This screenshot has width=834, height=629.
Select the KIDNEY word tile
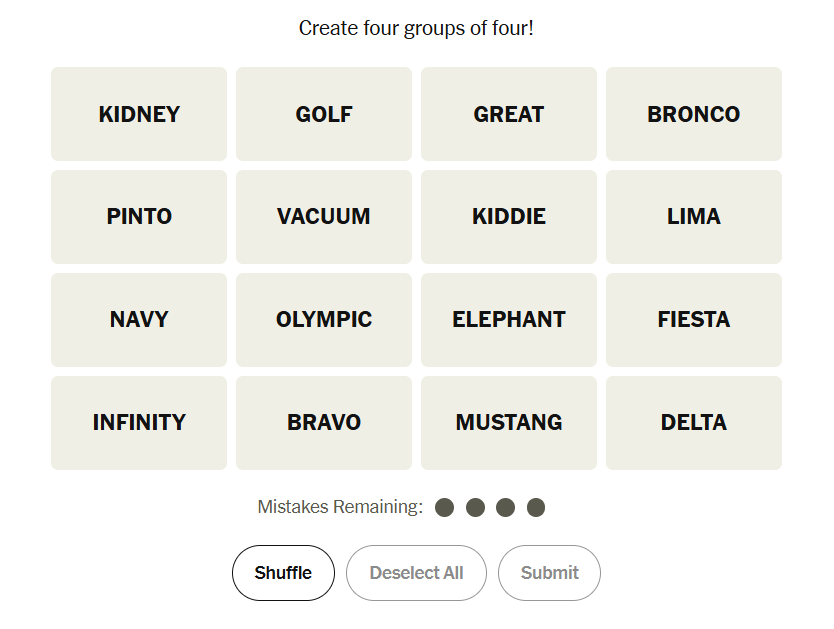click(x=139, y=114)
